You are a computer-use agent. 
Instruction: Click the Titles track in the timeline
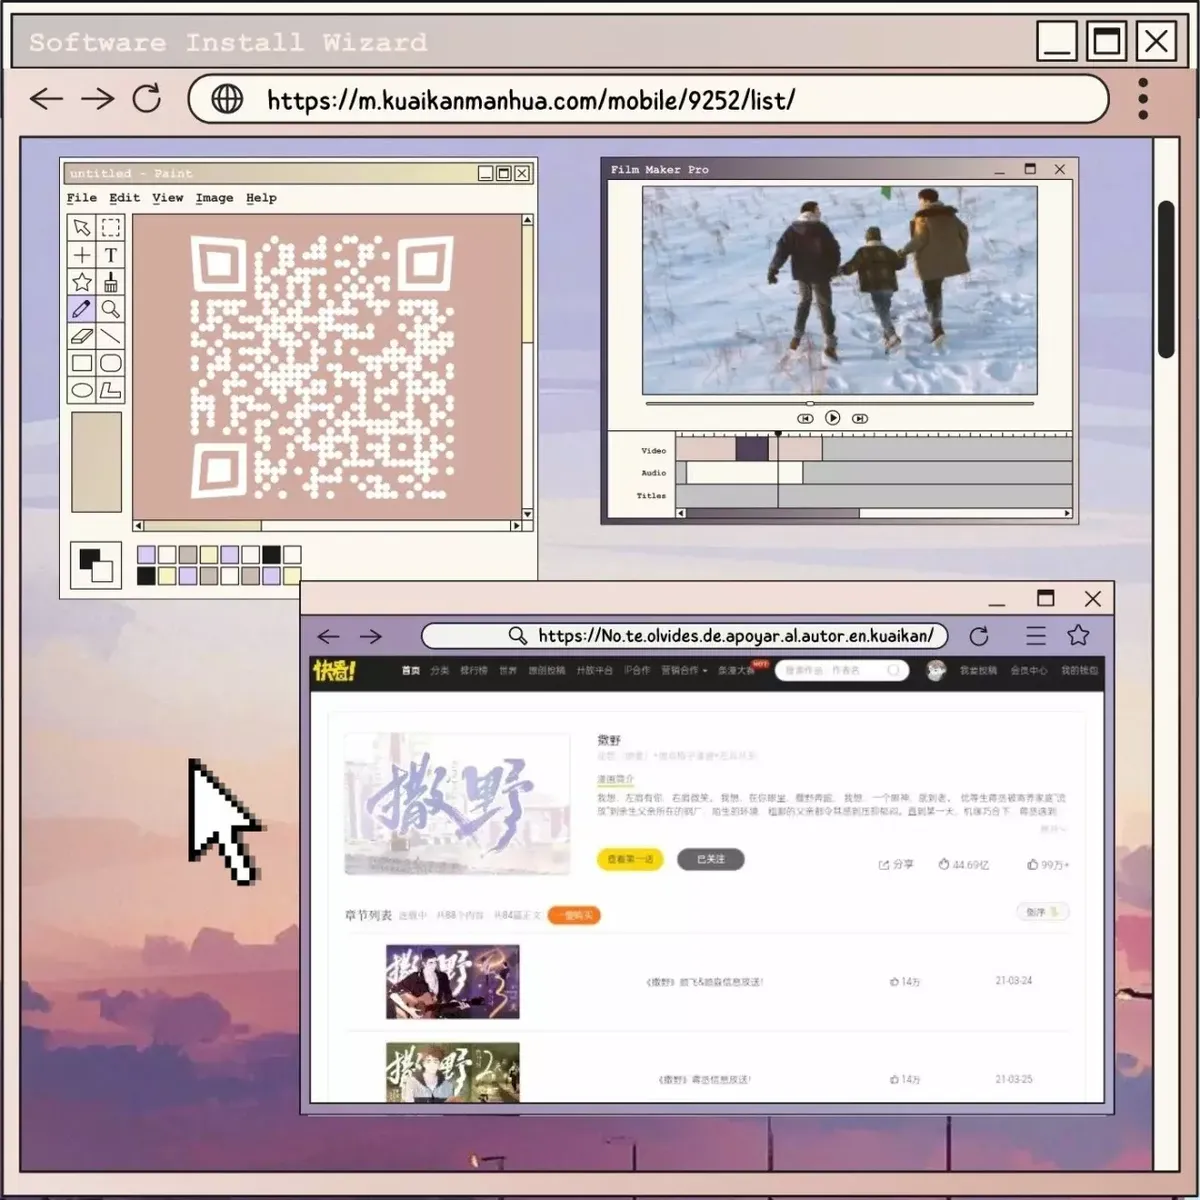click(x=874, y=496)
